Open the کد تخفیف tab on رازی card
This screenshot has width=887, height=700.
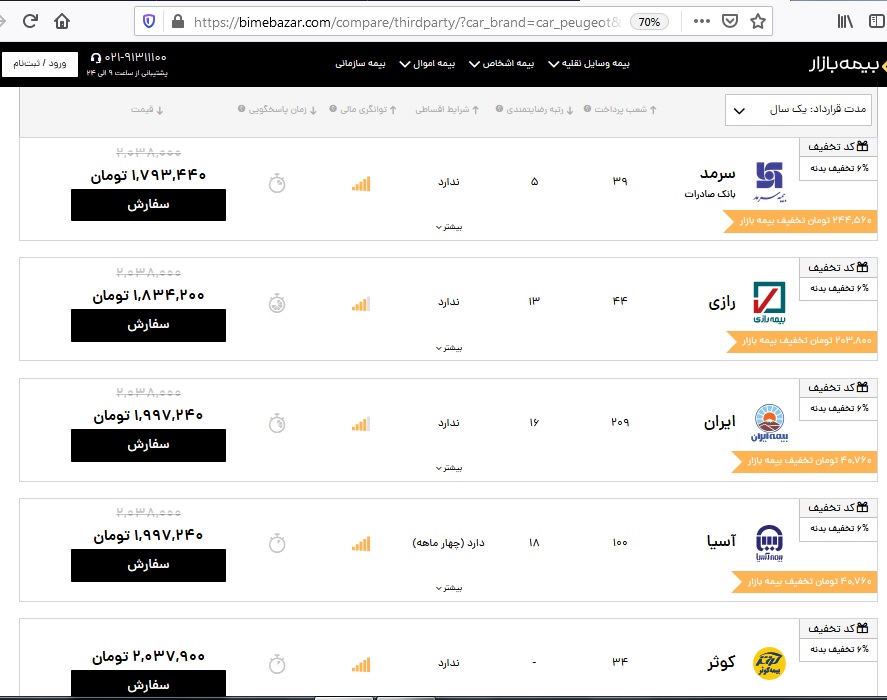pyautogui.click(x=838, y=267)
